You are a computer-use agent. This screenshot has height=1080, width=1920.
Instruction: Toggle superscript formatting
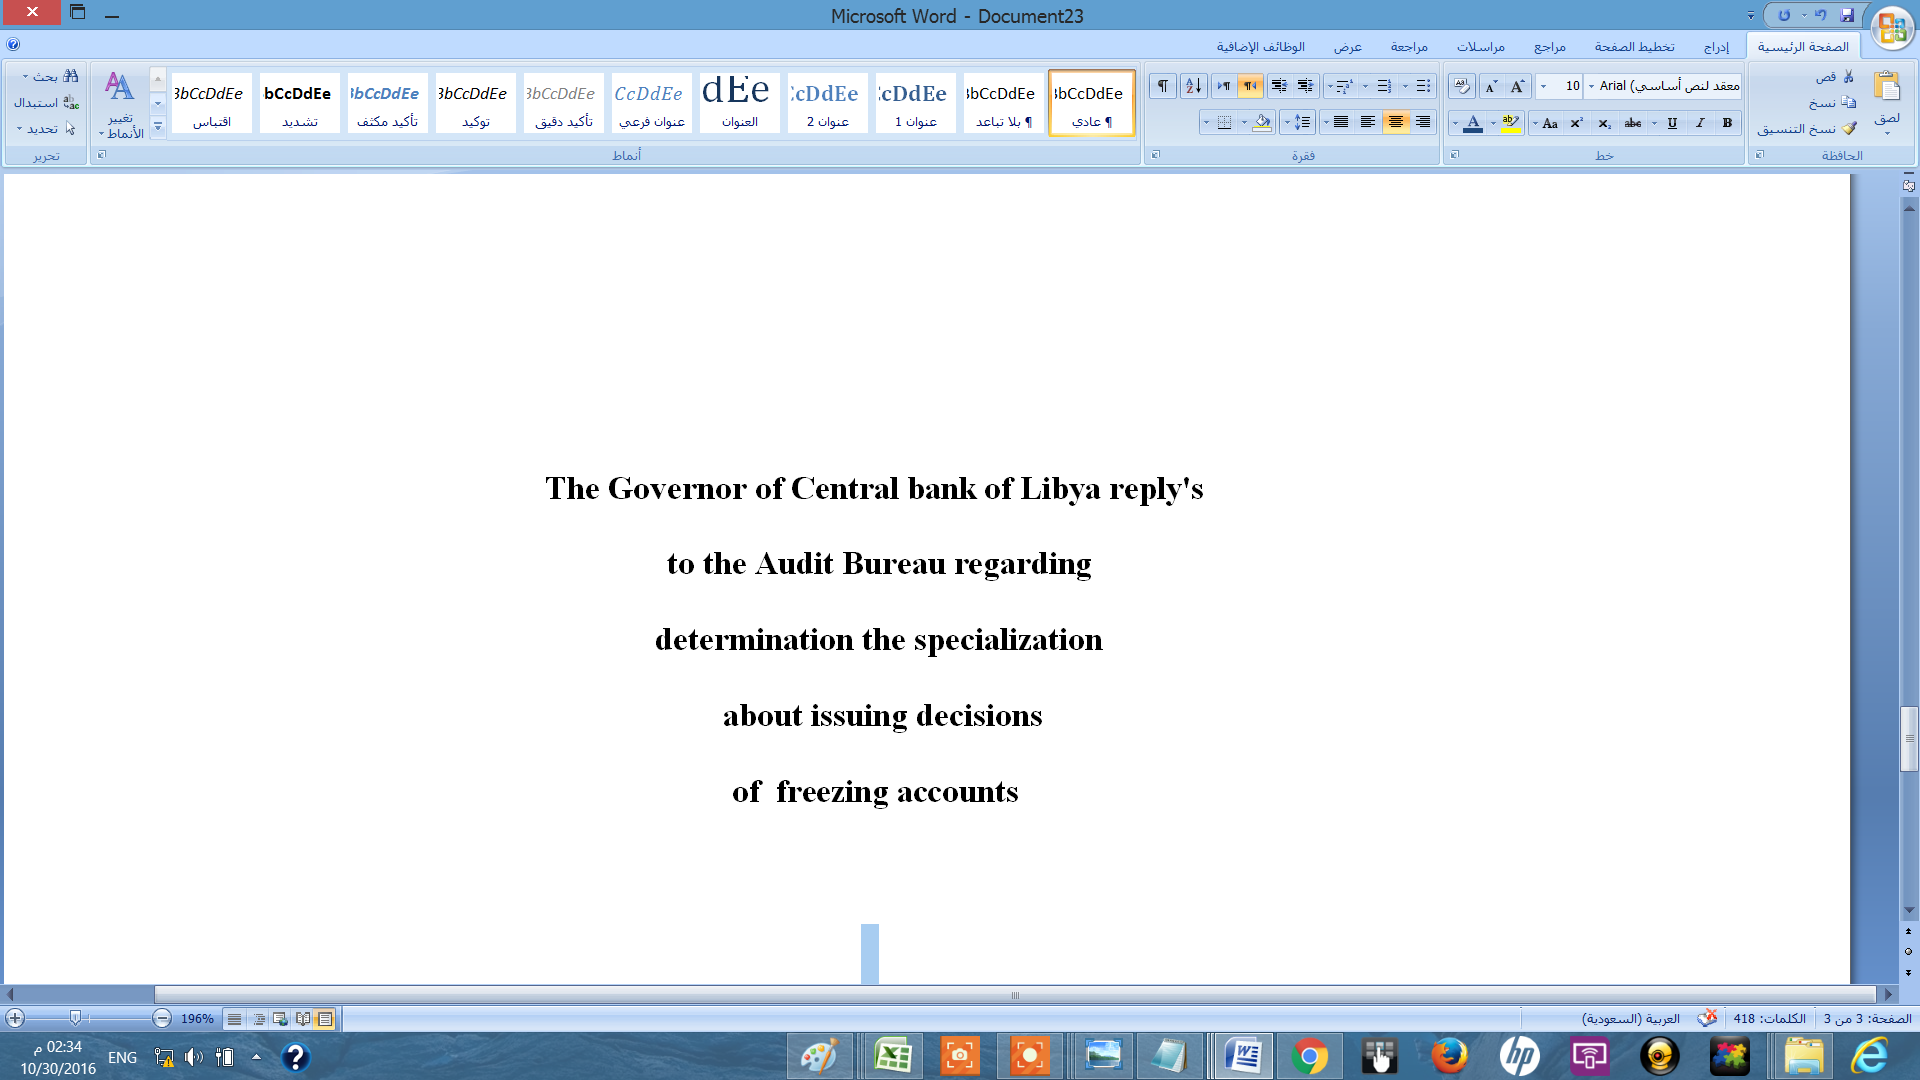point(1576,123)
